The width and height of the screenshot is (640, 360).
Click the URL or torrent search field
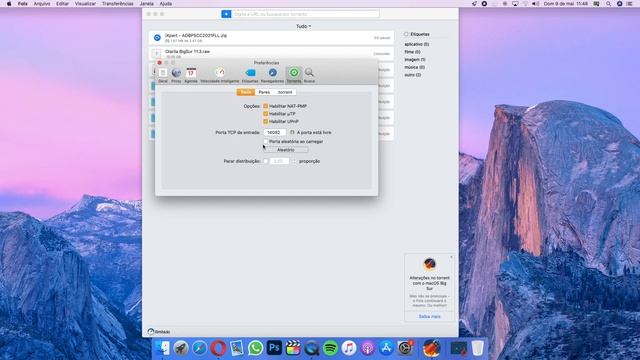click(x=306, y=14)
